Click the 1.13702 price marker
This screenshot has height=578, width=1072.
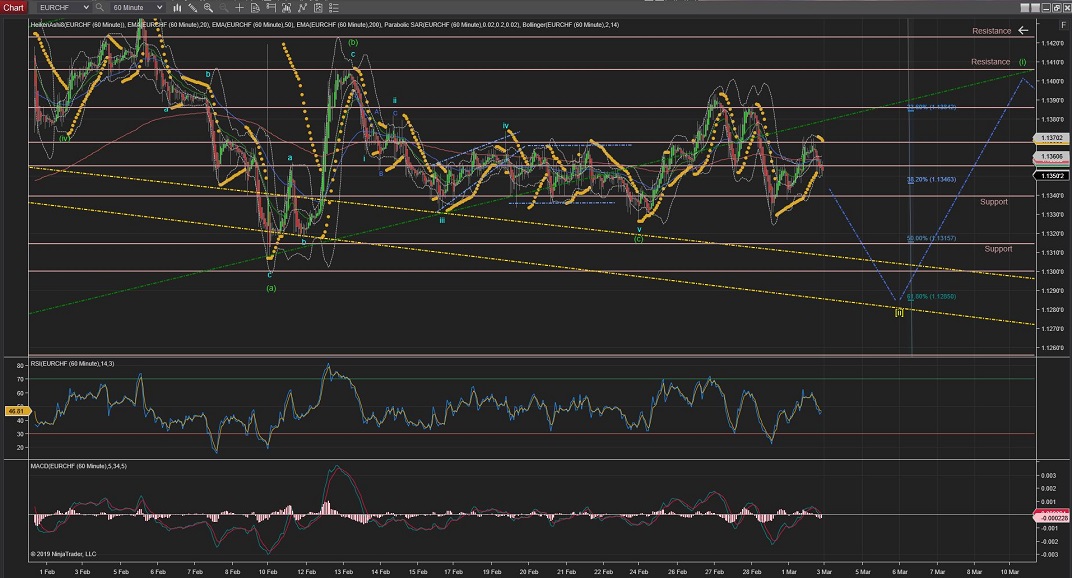click(1051, 138)
